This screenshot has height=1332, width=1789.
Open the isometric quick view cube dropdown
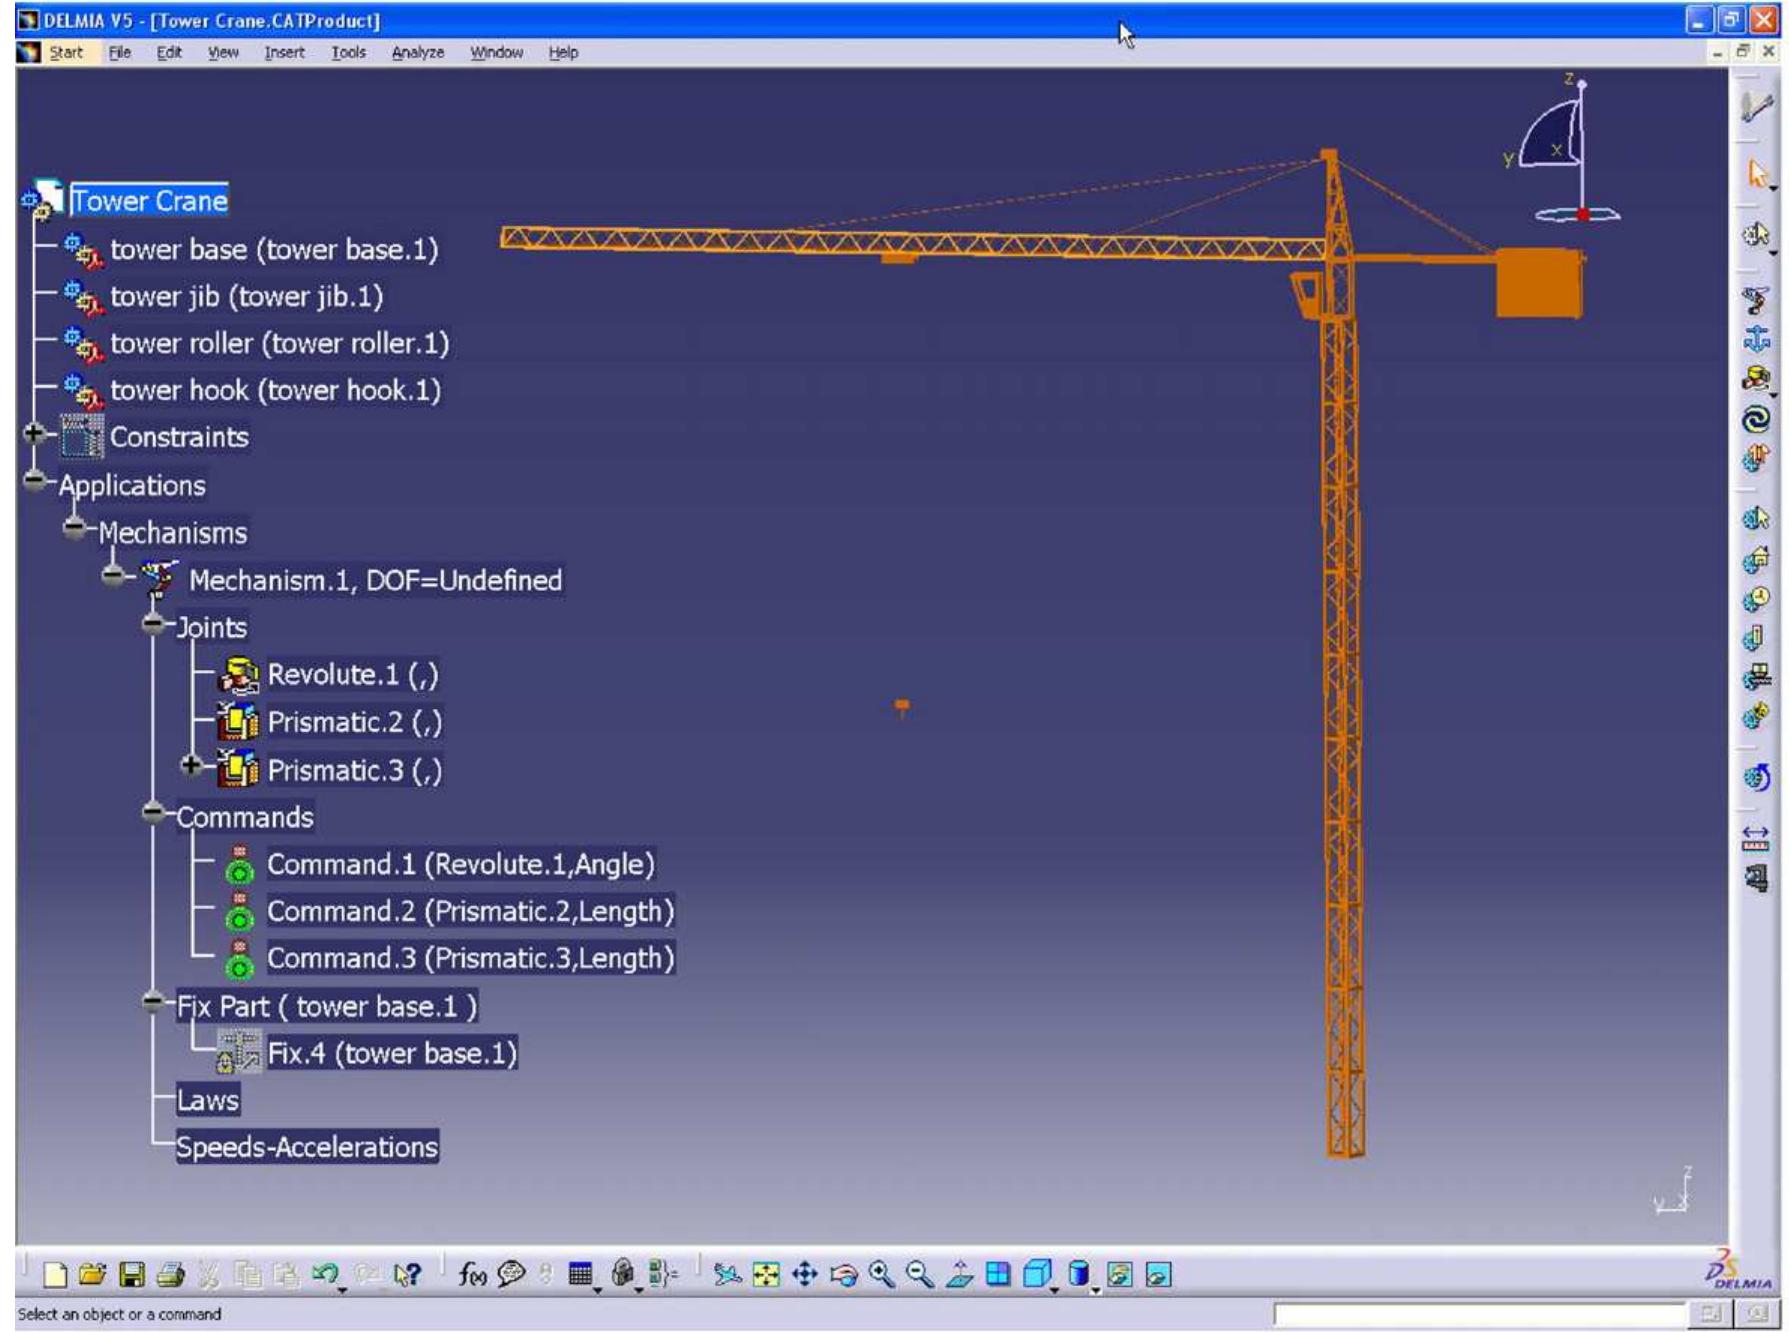[x=1038, y=1274]
